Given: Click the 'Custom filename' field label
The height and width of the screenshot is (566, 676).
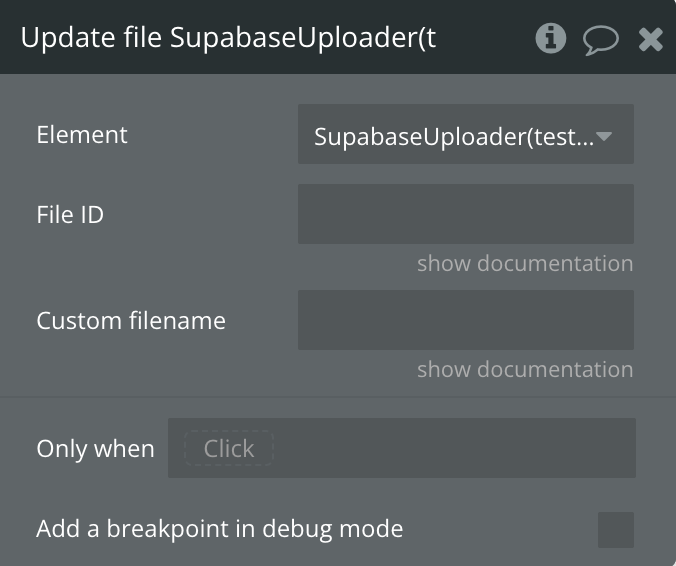Looking at the screenshot, I should (131, 321).
